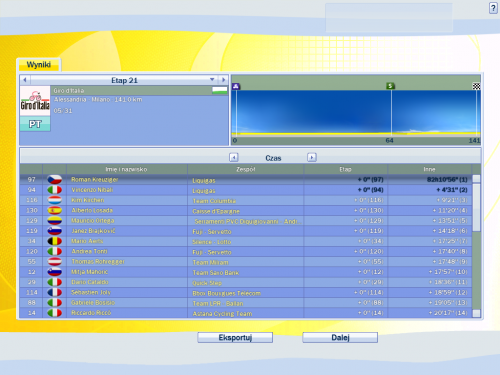Click the results list scrollbar thumb
This screenshot has width=500, height=375.
pos(477,207)
